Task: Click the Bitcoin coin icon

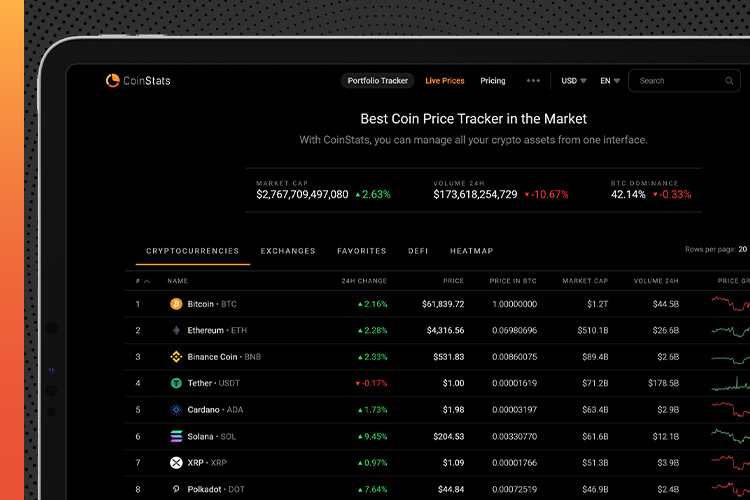Action: click(176, 304)
